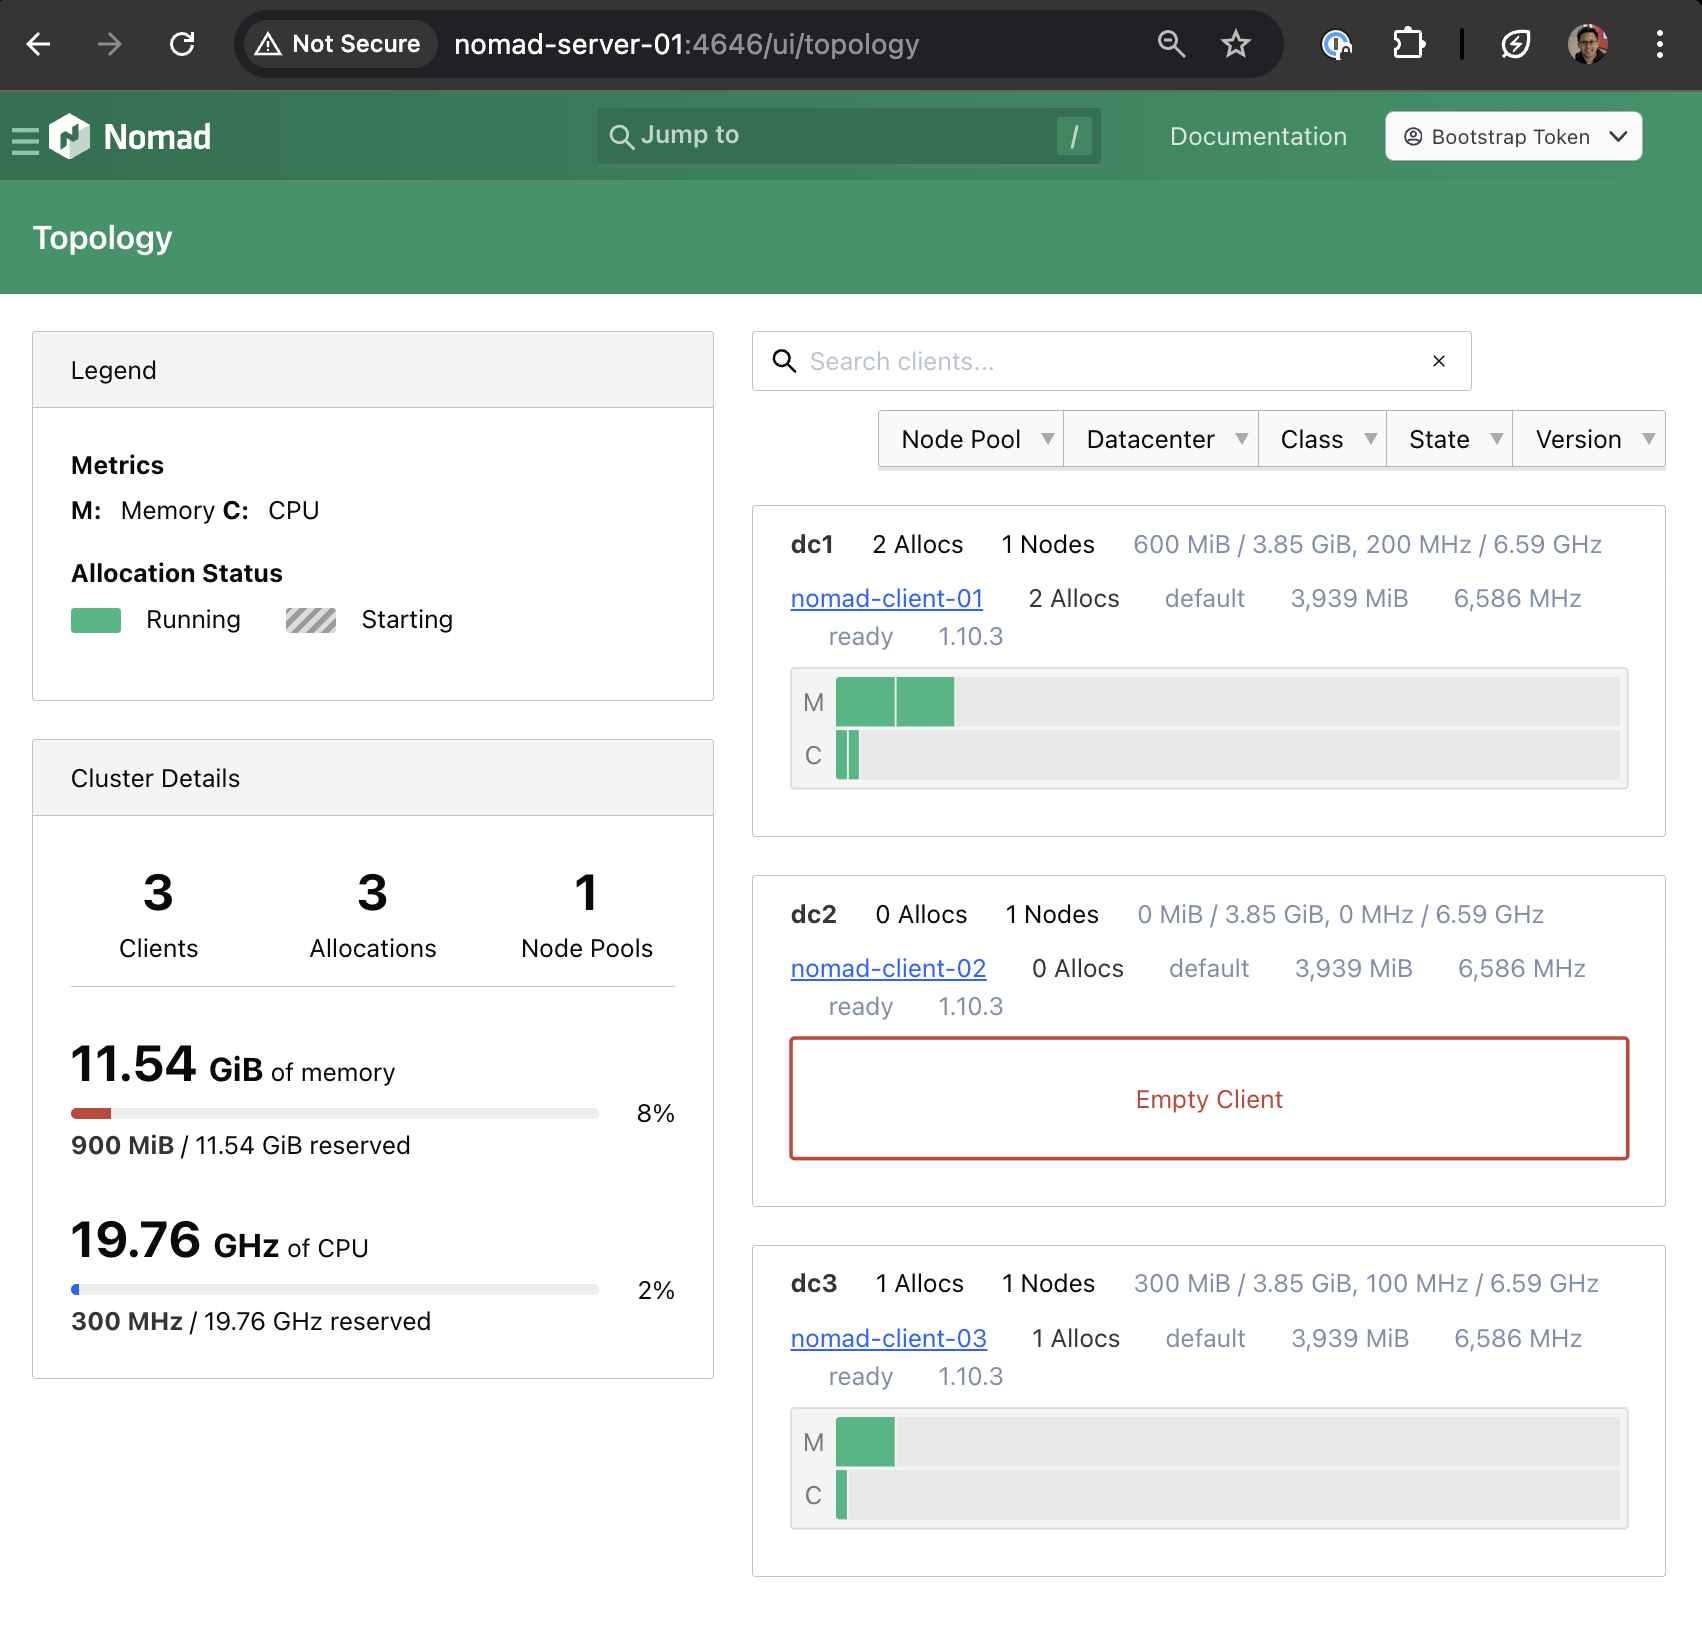Open nomad-client-03 node link
The height and width of the screenshot is (1648, 1702).
click(888, 1338)
